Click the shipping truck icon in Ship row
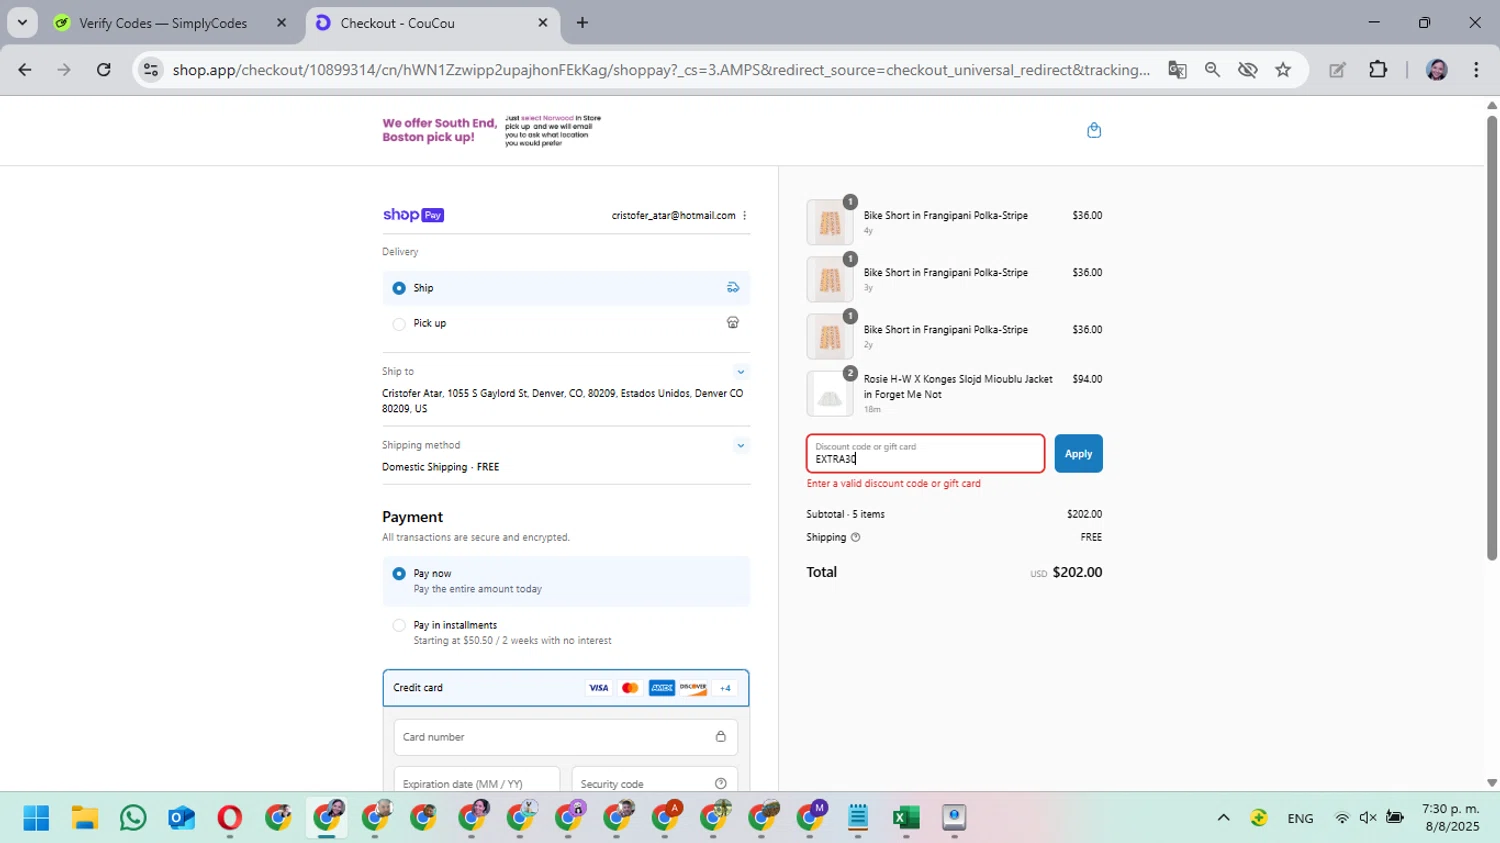This screenshot has height=843, width=1500. click(733, 288)
